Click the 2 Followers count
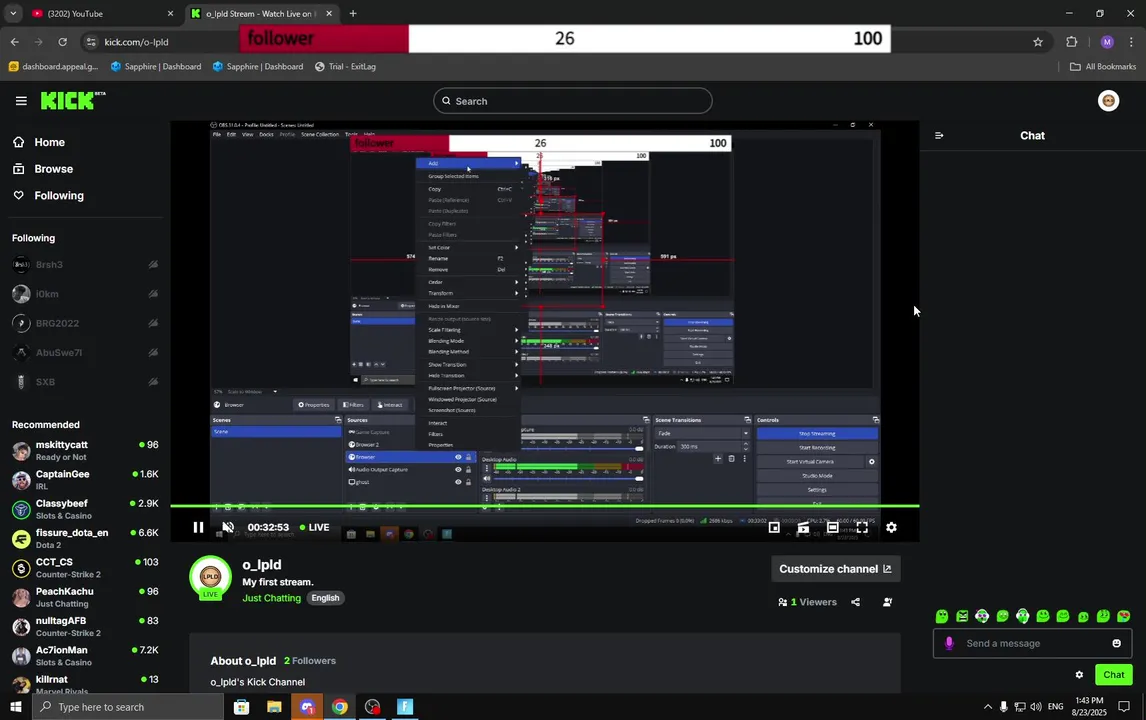The image size is (1146, 720). click(x=310, y=661)
